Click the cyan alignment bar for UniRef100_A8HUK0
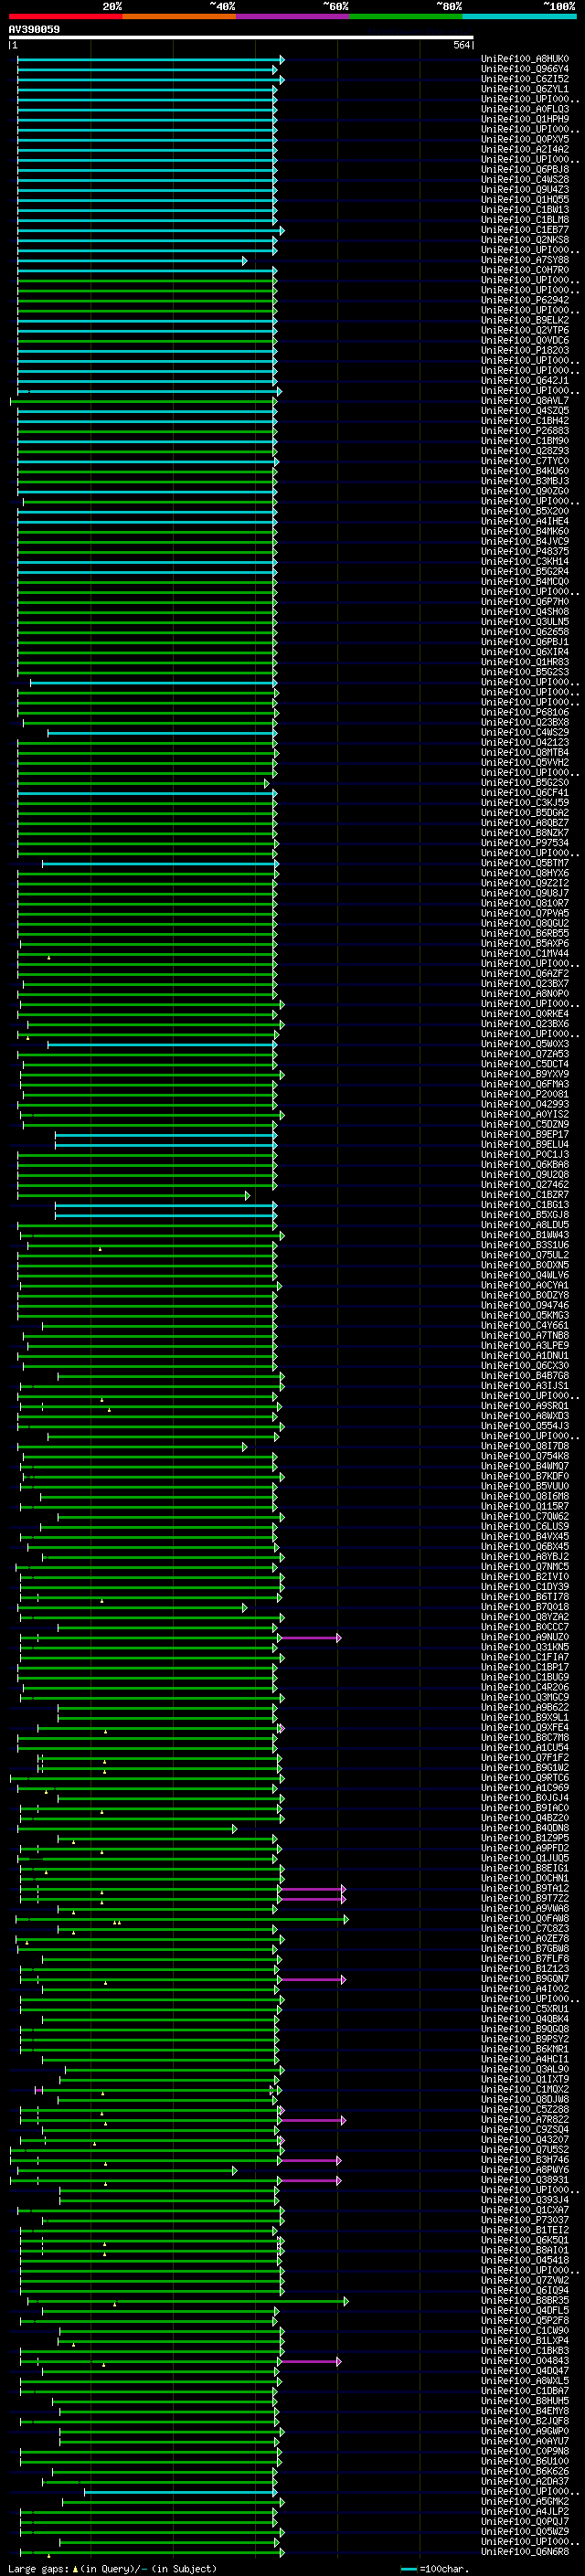The image size is (585, 2576). pos(150,59)
